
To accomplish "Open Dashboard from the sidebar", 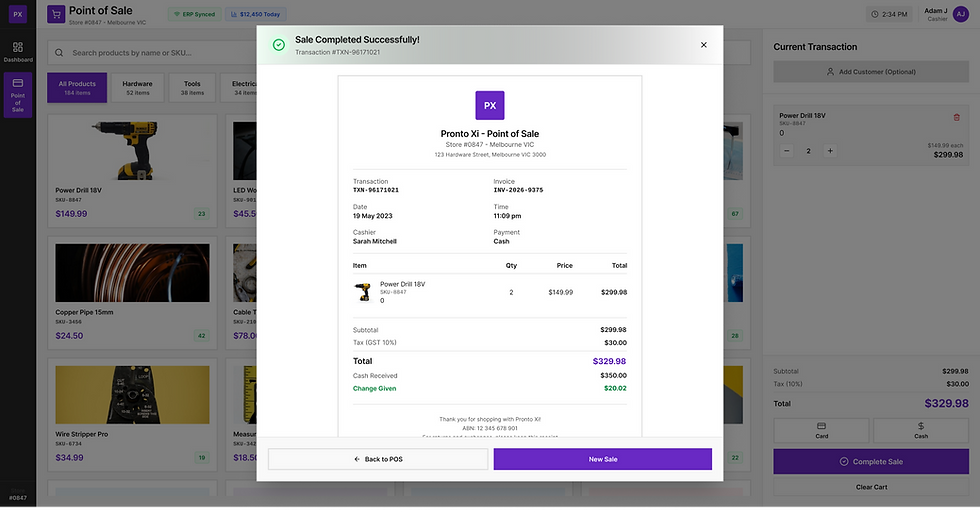I will coord(18,52).
